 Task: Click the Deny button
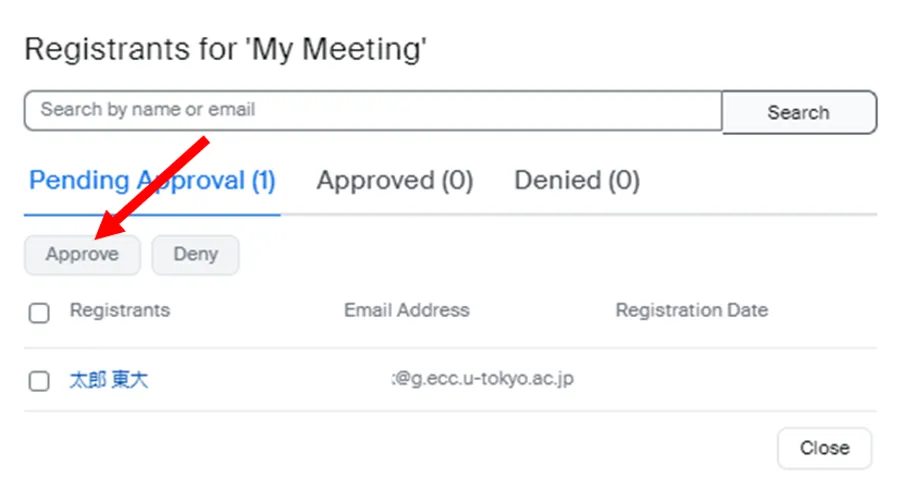coord(195,254)
